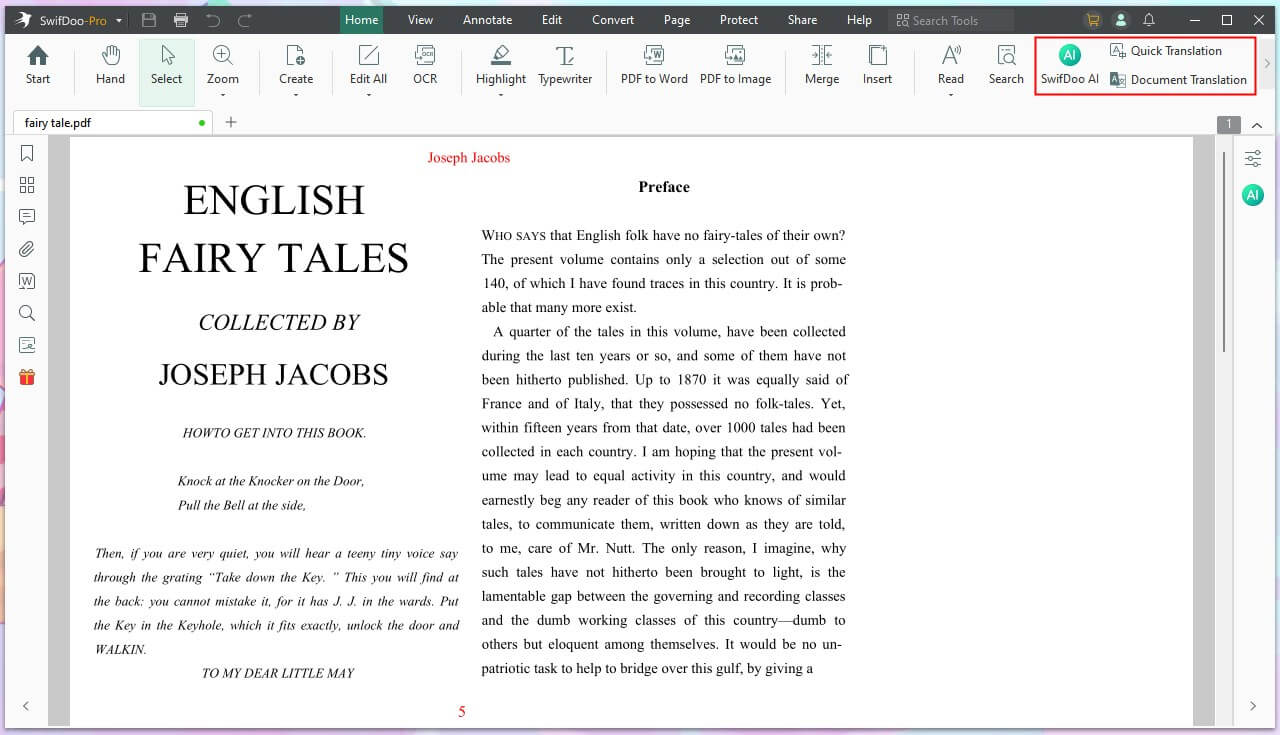Click the page number 1 indicator
Image resolution: width=1280 pixels, height=735 pixels.
1229,125
